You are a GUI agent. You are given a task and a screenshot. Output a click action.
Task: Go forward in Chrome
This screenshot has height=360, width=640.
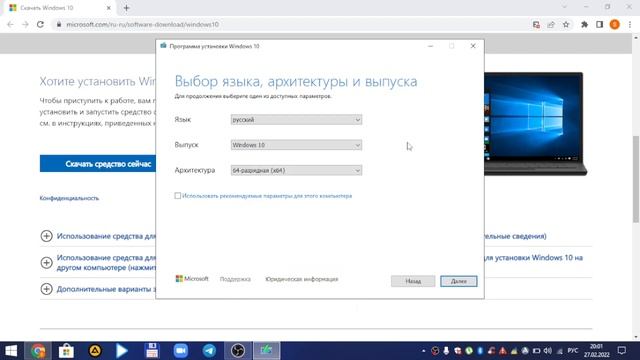[x=25, y=24]
